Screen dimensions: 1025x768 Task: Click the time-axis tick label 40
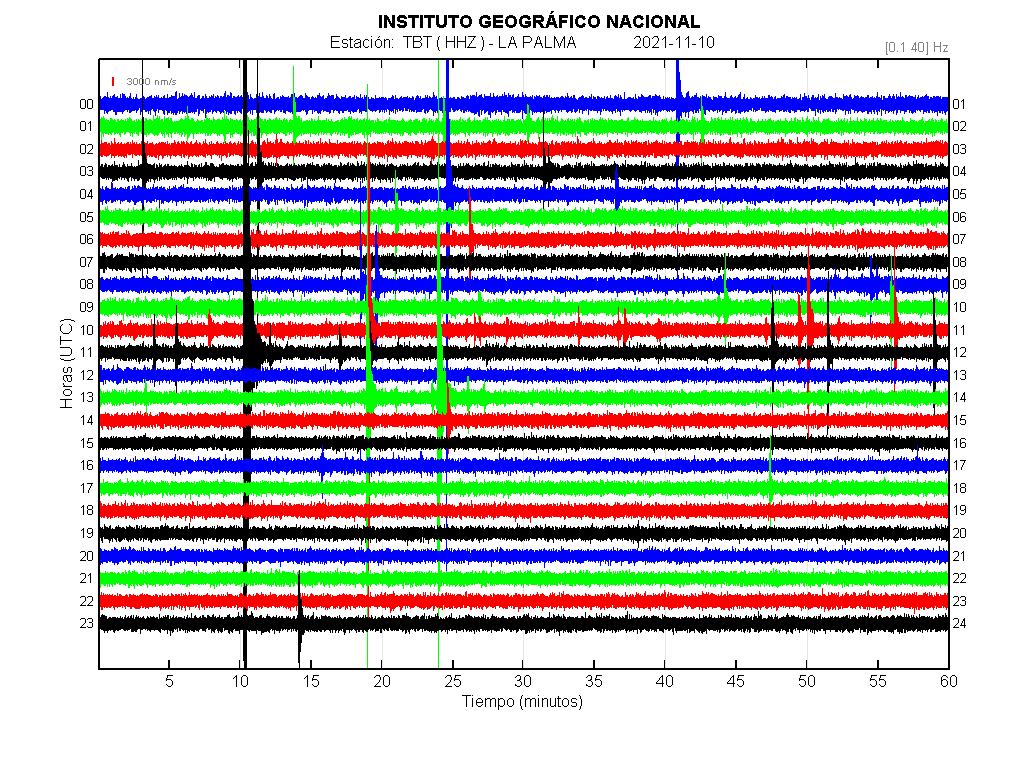coord(665,681)
